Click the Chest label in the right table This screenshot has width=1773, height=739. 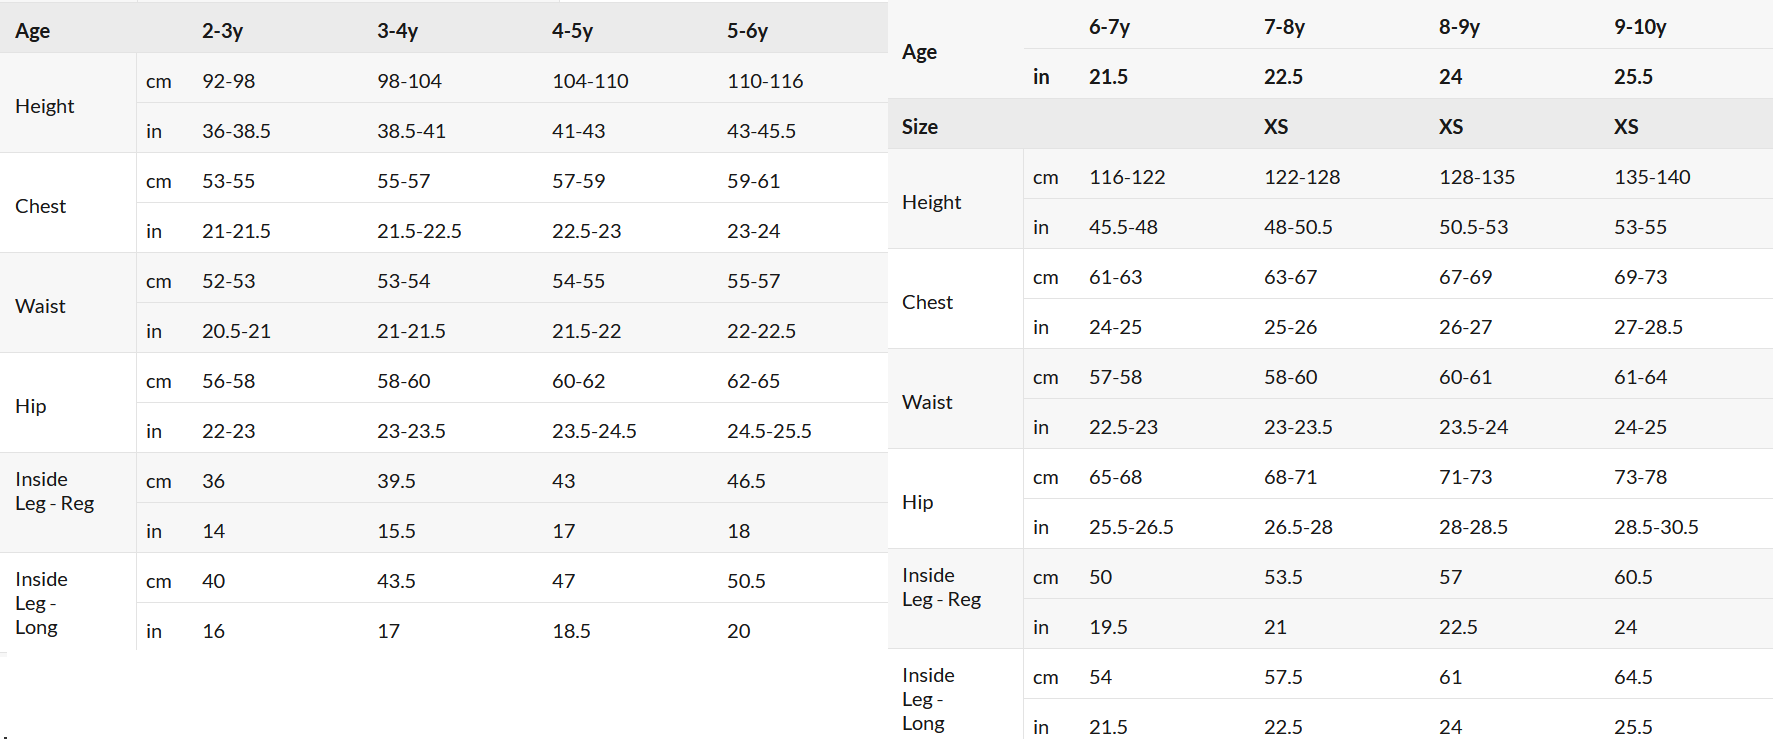[927, 302]
